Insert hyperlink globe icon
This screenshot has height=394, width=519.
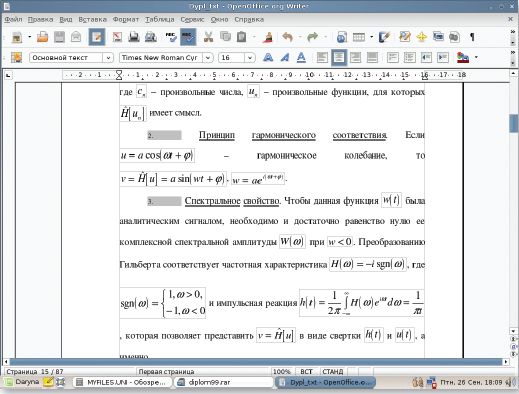(342, 37)
